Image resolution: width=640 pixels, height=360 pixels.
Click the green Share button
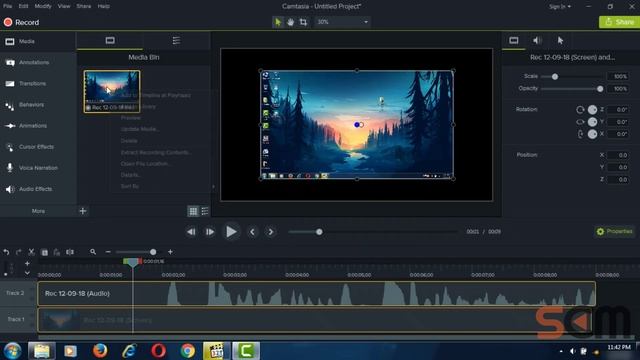619,22
